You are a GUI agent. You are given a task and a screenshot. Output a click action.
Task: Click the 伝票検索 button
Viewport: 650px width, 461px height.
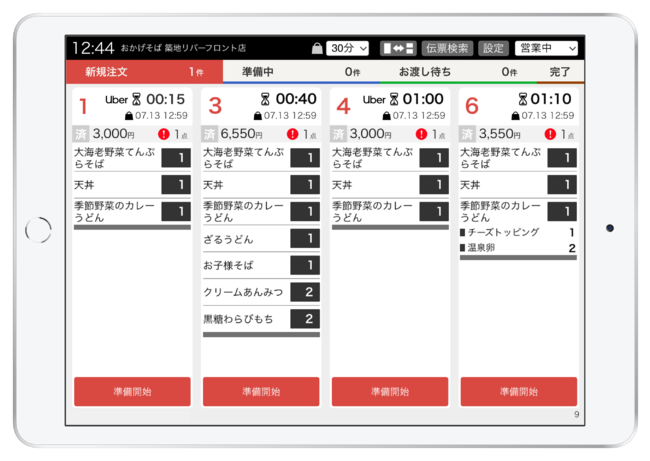(x=447, y=48)
